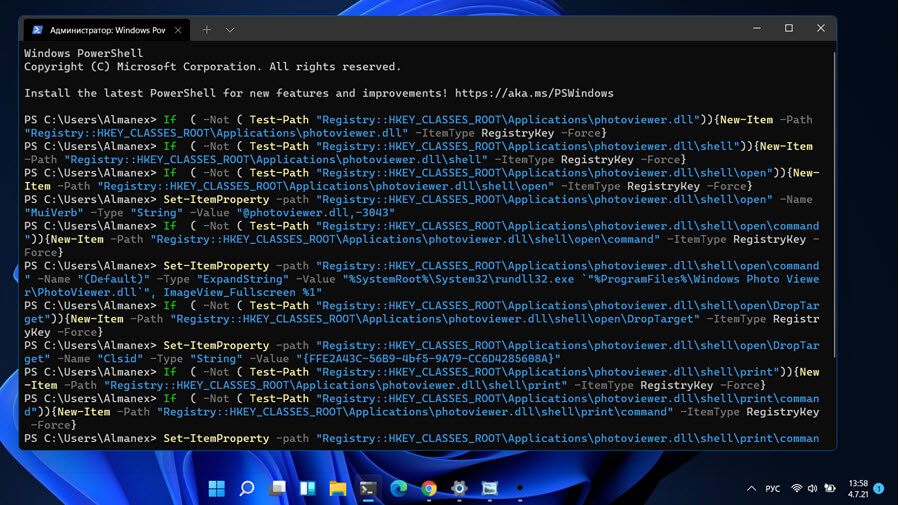Expand the new tab profile dropdown
Screen dimensions: 899x505
coord(230,30)
